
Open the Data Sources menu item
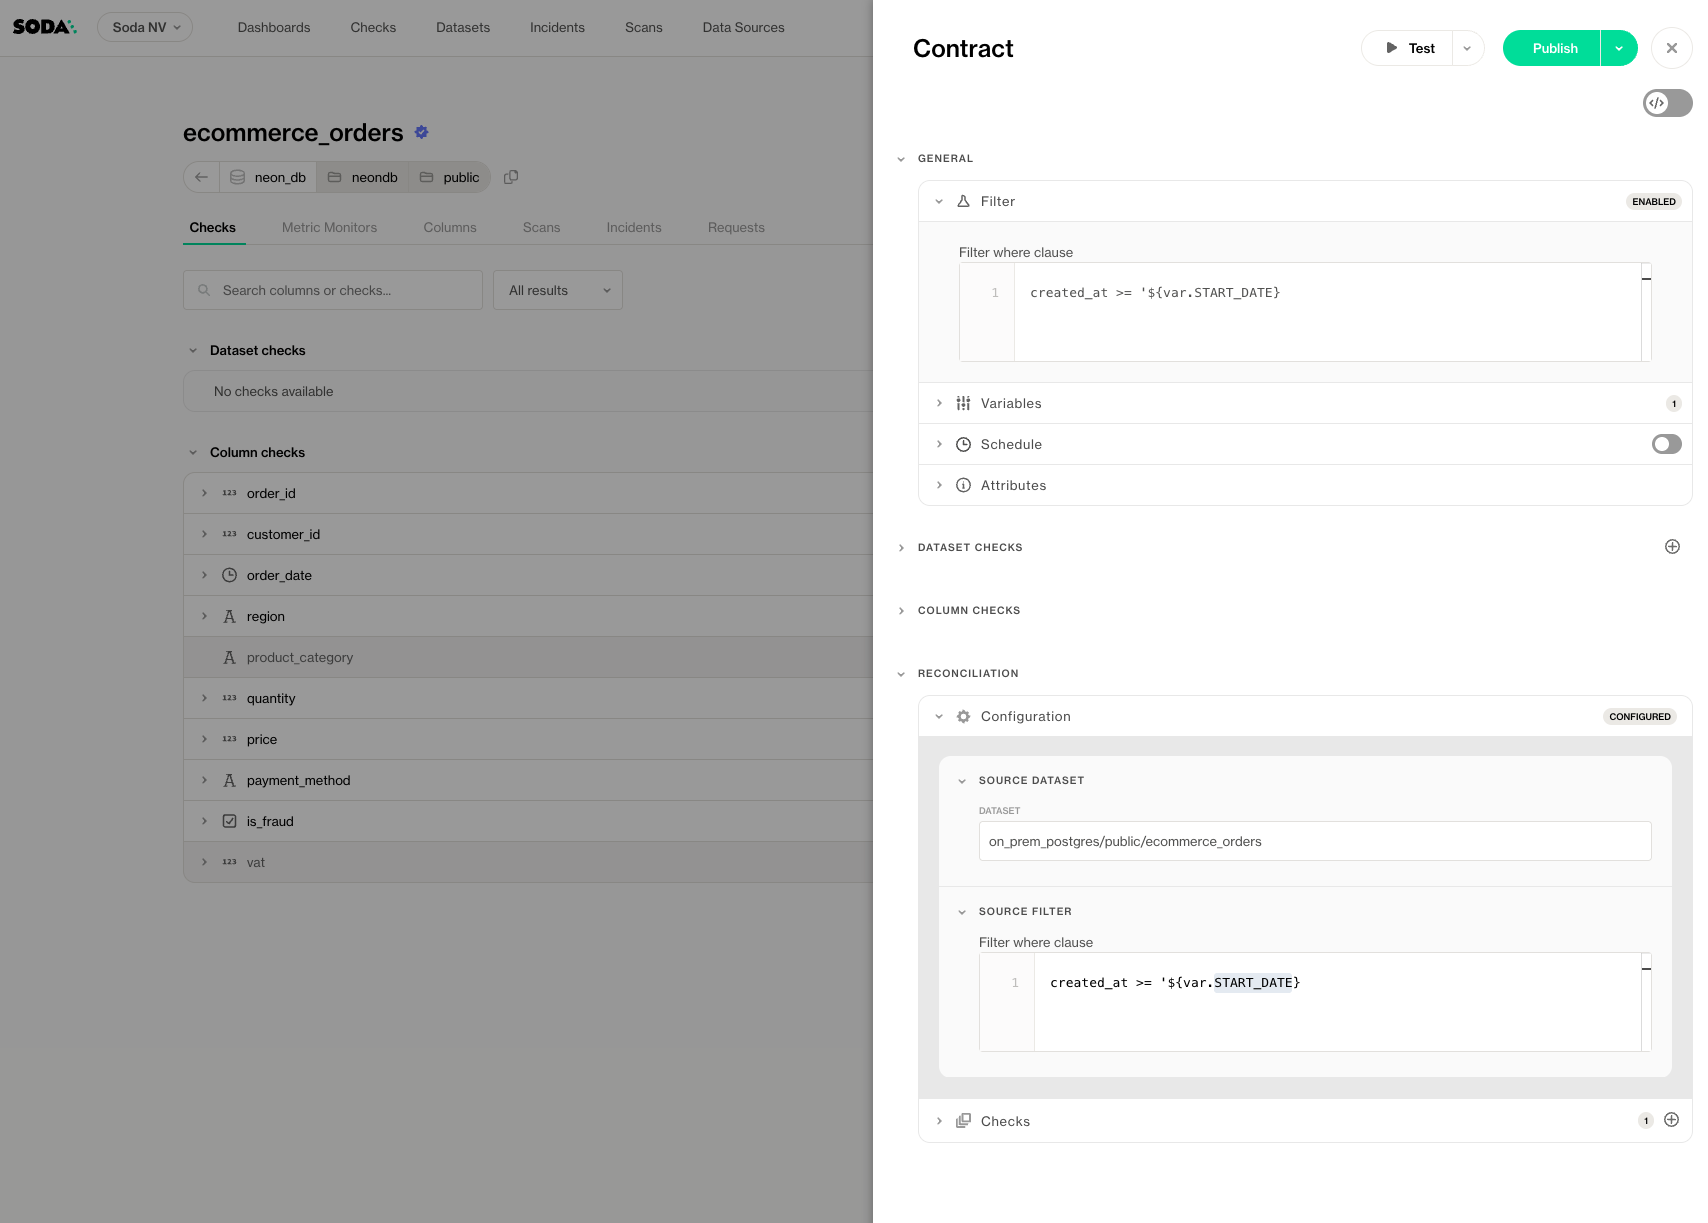click(743, 27)
